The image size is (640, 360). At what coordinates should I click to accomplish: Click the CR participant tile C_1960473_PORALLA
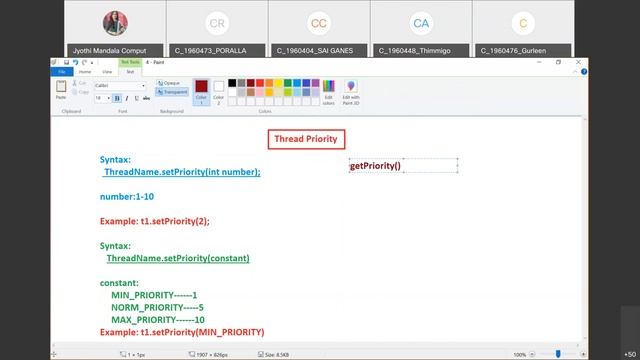point(217,29)
